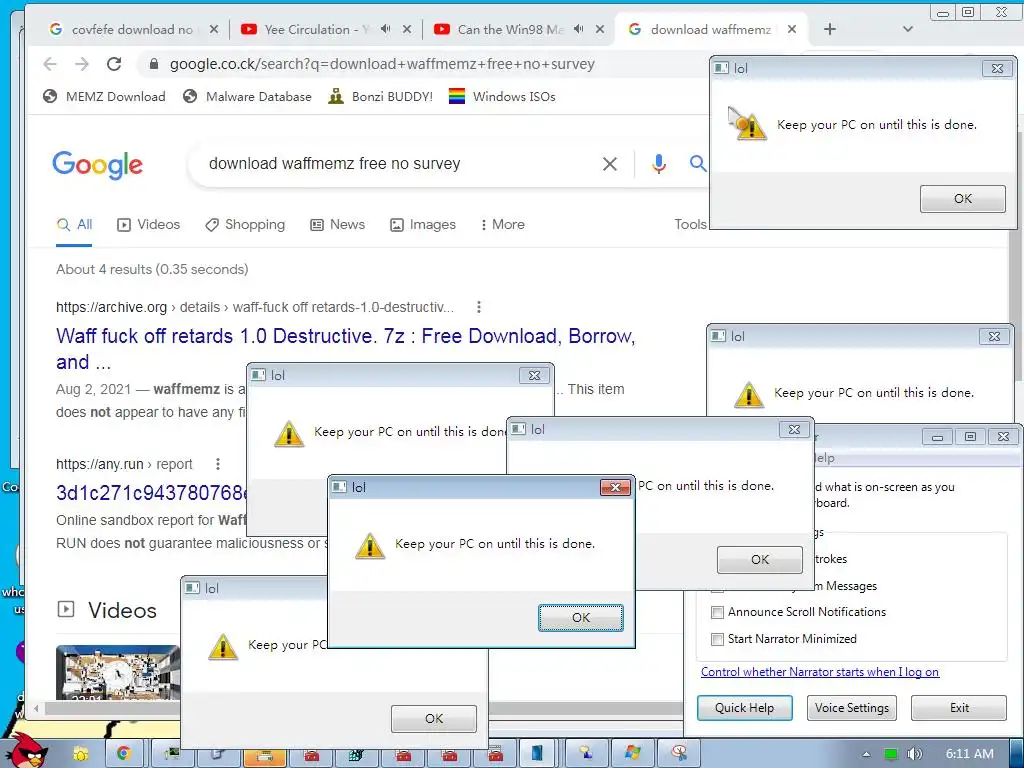Enable Start Narrator Minimized checkbox
Image resolution: width=1024 pixels, height=768 pixels.
click(717, 639)
